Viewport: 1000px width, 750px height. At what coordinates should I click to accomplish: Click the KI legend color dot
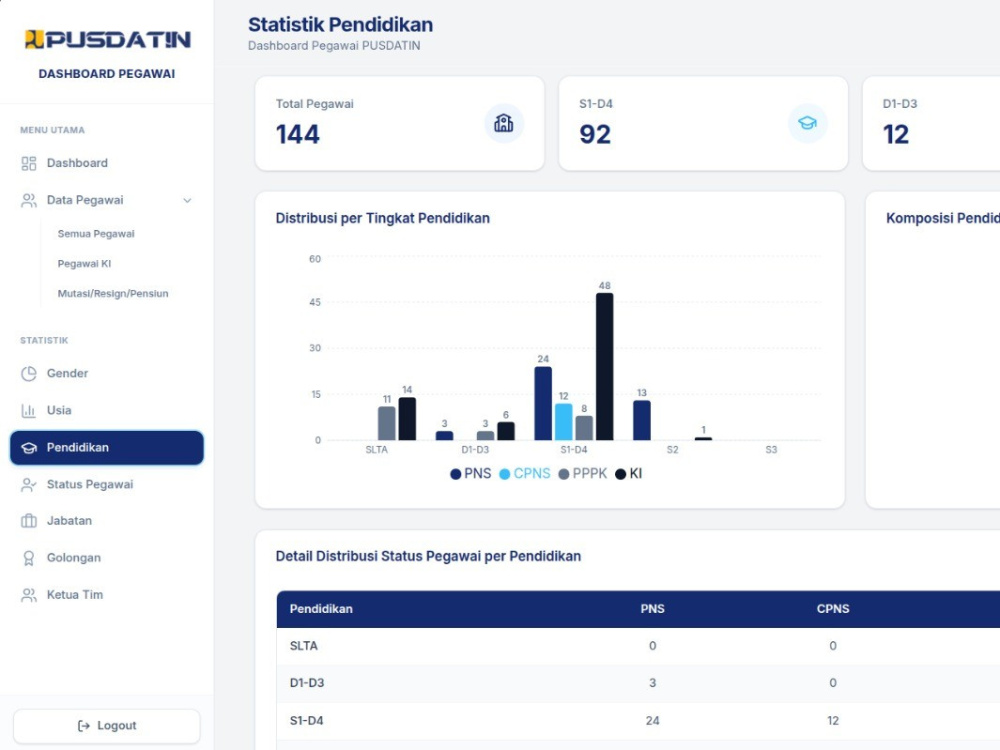(621, 474)
